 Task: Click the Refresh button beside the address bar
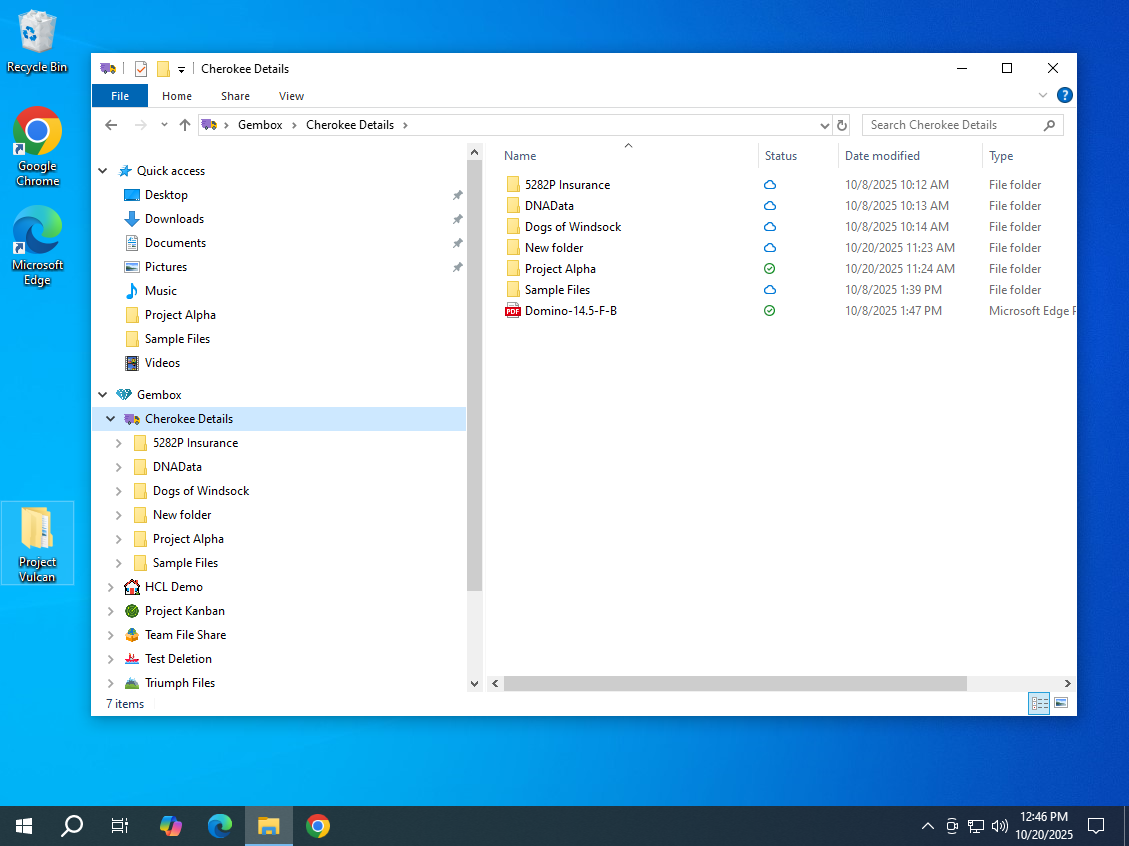click(x=842, y=125)
